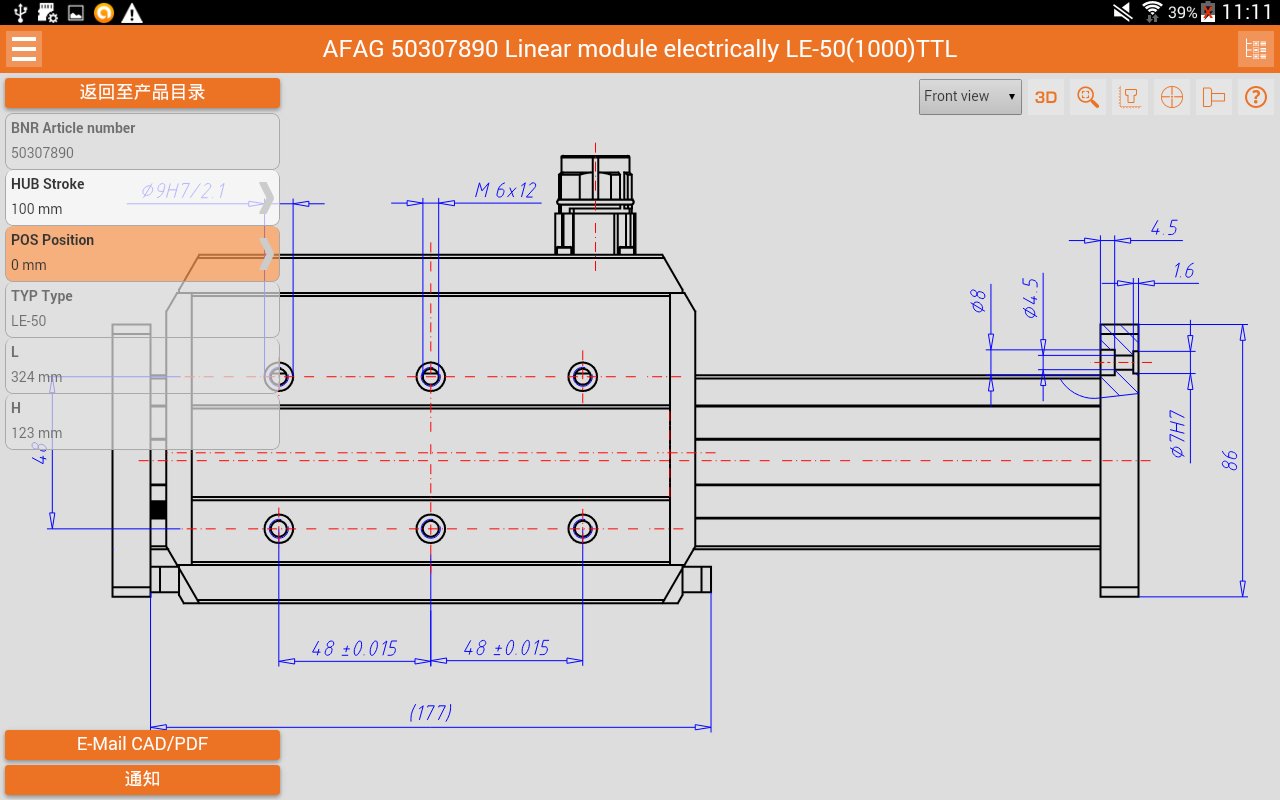The image size is (1280, 800).
Task: Click the 1.6 dimension label
Action: (x=1184, y=271)
